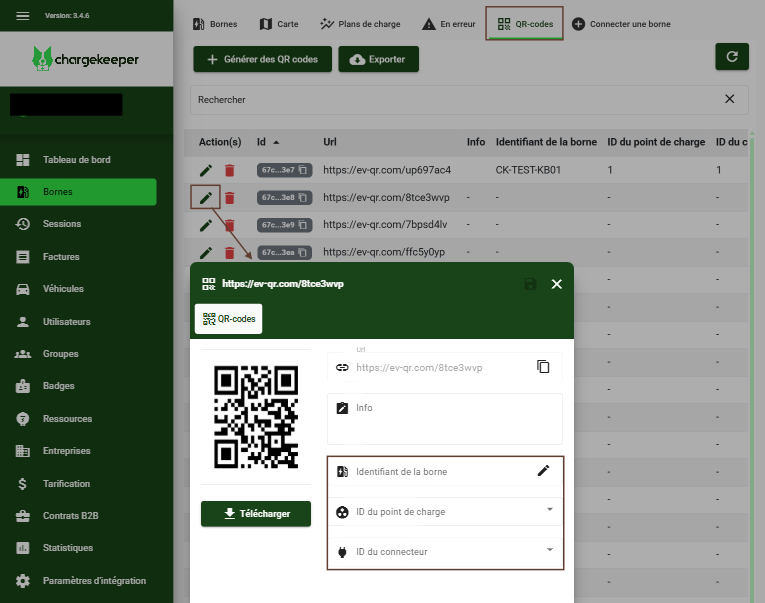765x603 pixels.
Task: Clear the Rechercher field with the X
Action: [x=729, y=99]
